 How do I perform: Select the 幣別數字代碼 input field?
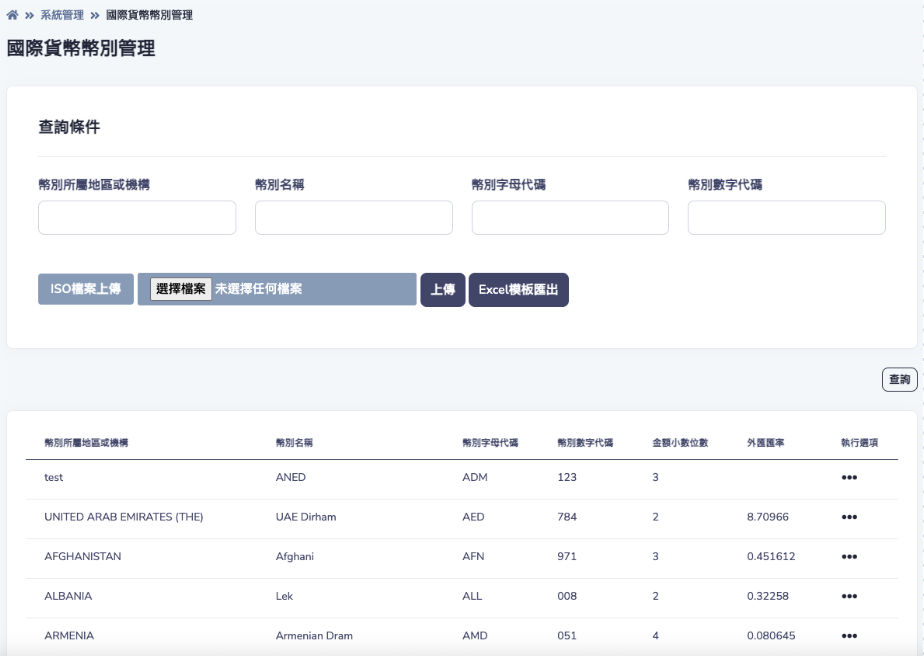coord(786,218)
